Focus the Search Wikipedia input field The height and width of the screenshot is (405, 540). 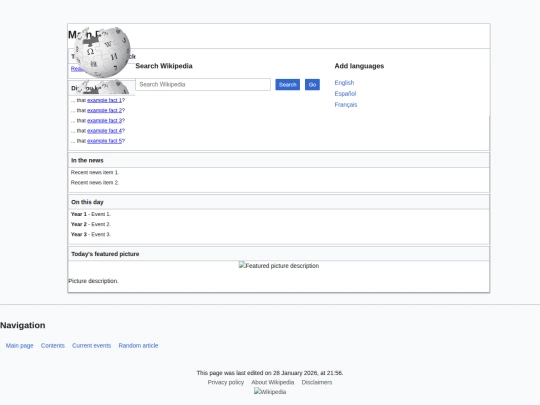203,84
